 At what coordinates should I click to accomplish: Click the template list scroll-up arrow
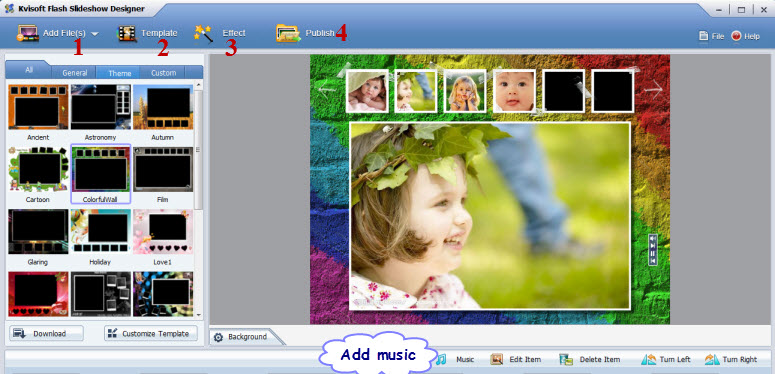coord(199,85)
